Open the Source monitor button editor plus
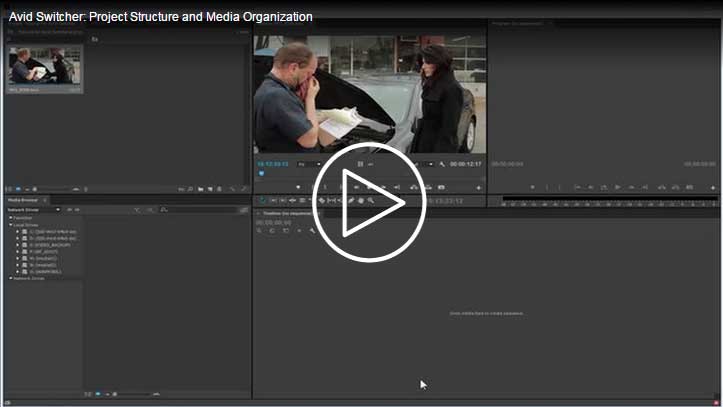 (x=478, y=188)
